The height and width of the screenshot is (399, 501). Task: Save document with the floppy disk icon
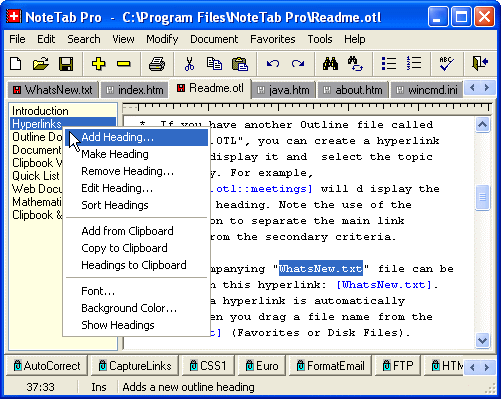pos(66,63)
